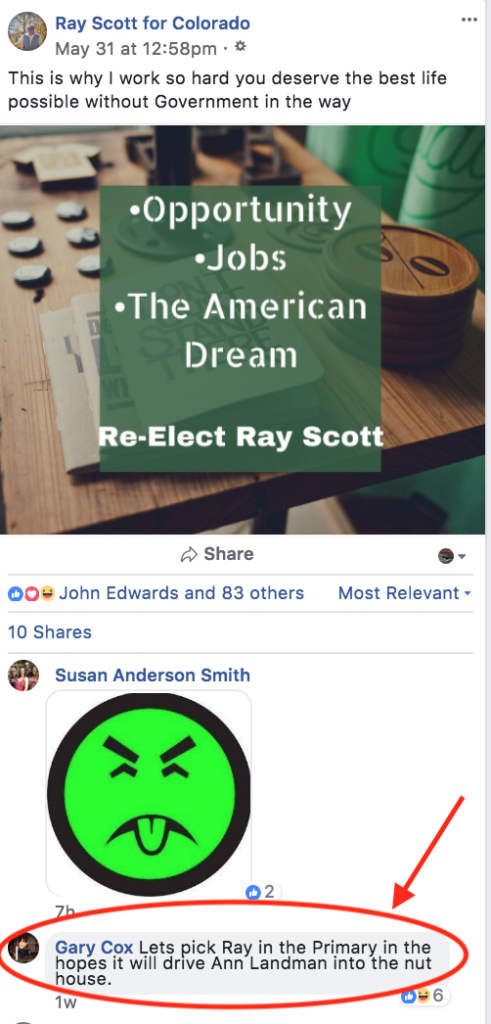491x1024 pixels.
Task: Click the Share arrow icon
Action: 189,555
